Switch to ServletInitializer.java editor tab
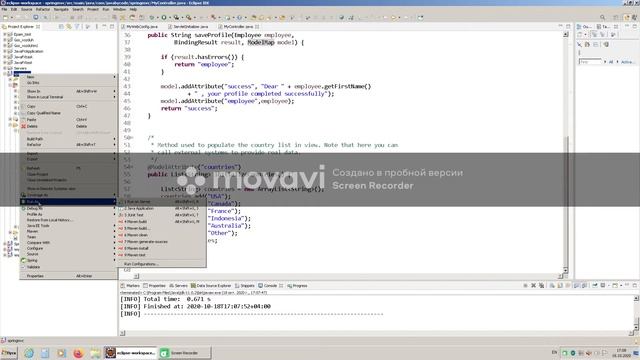The image size is (640, 360). tap(190, 27)
